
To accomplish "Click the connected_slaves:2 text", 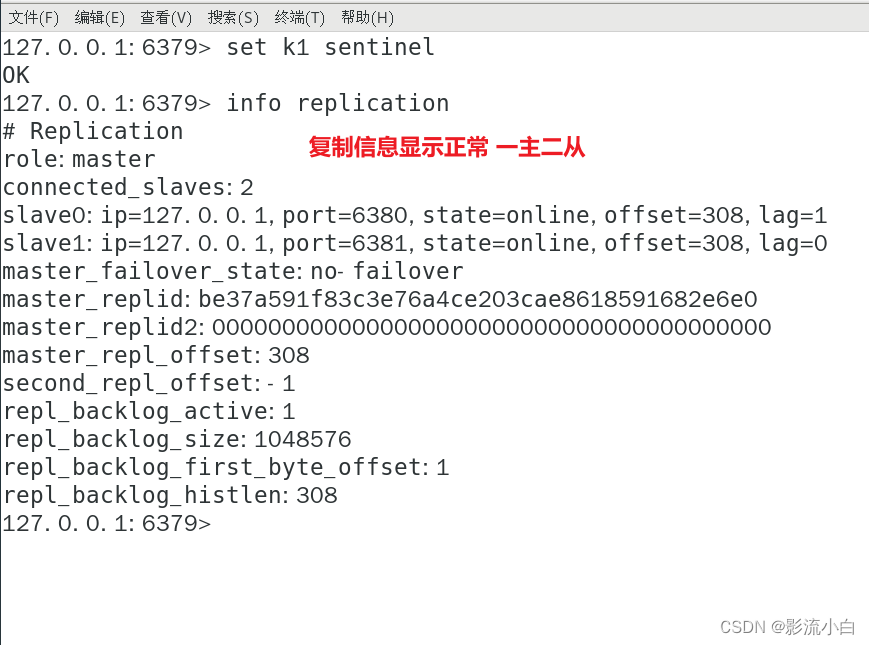I will coord(126,186).
